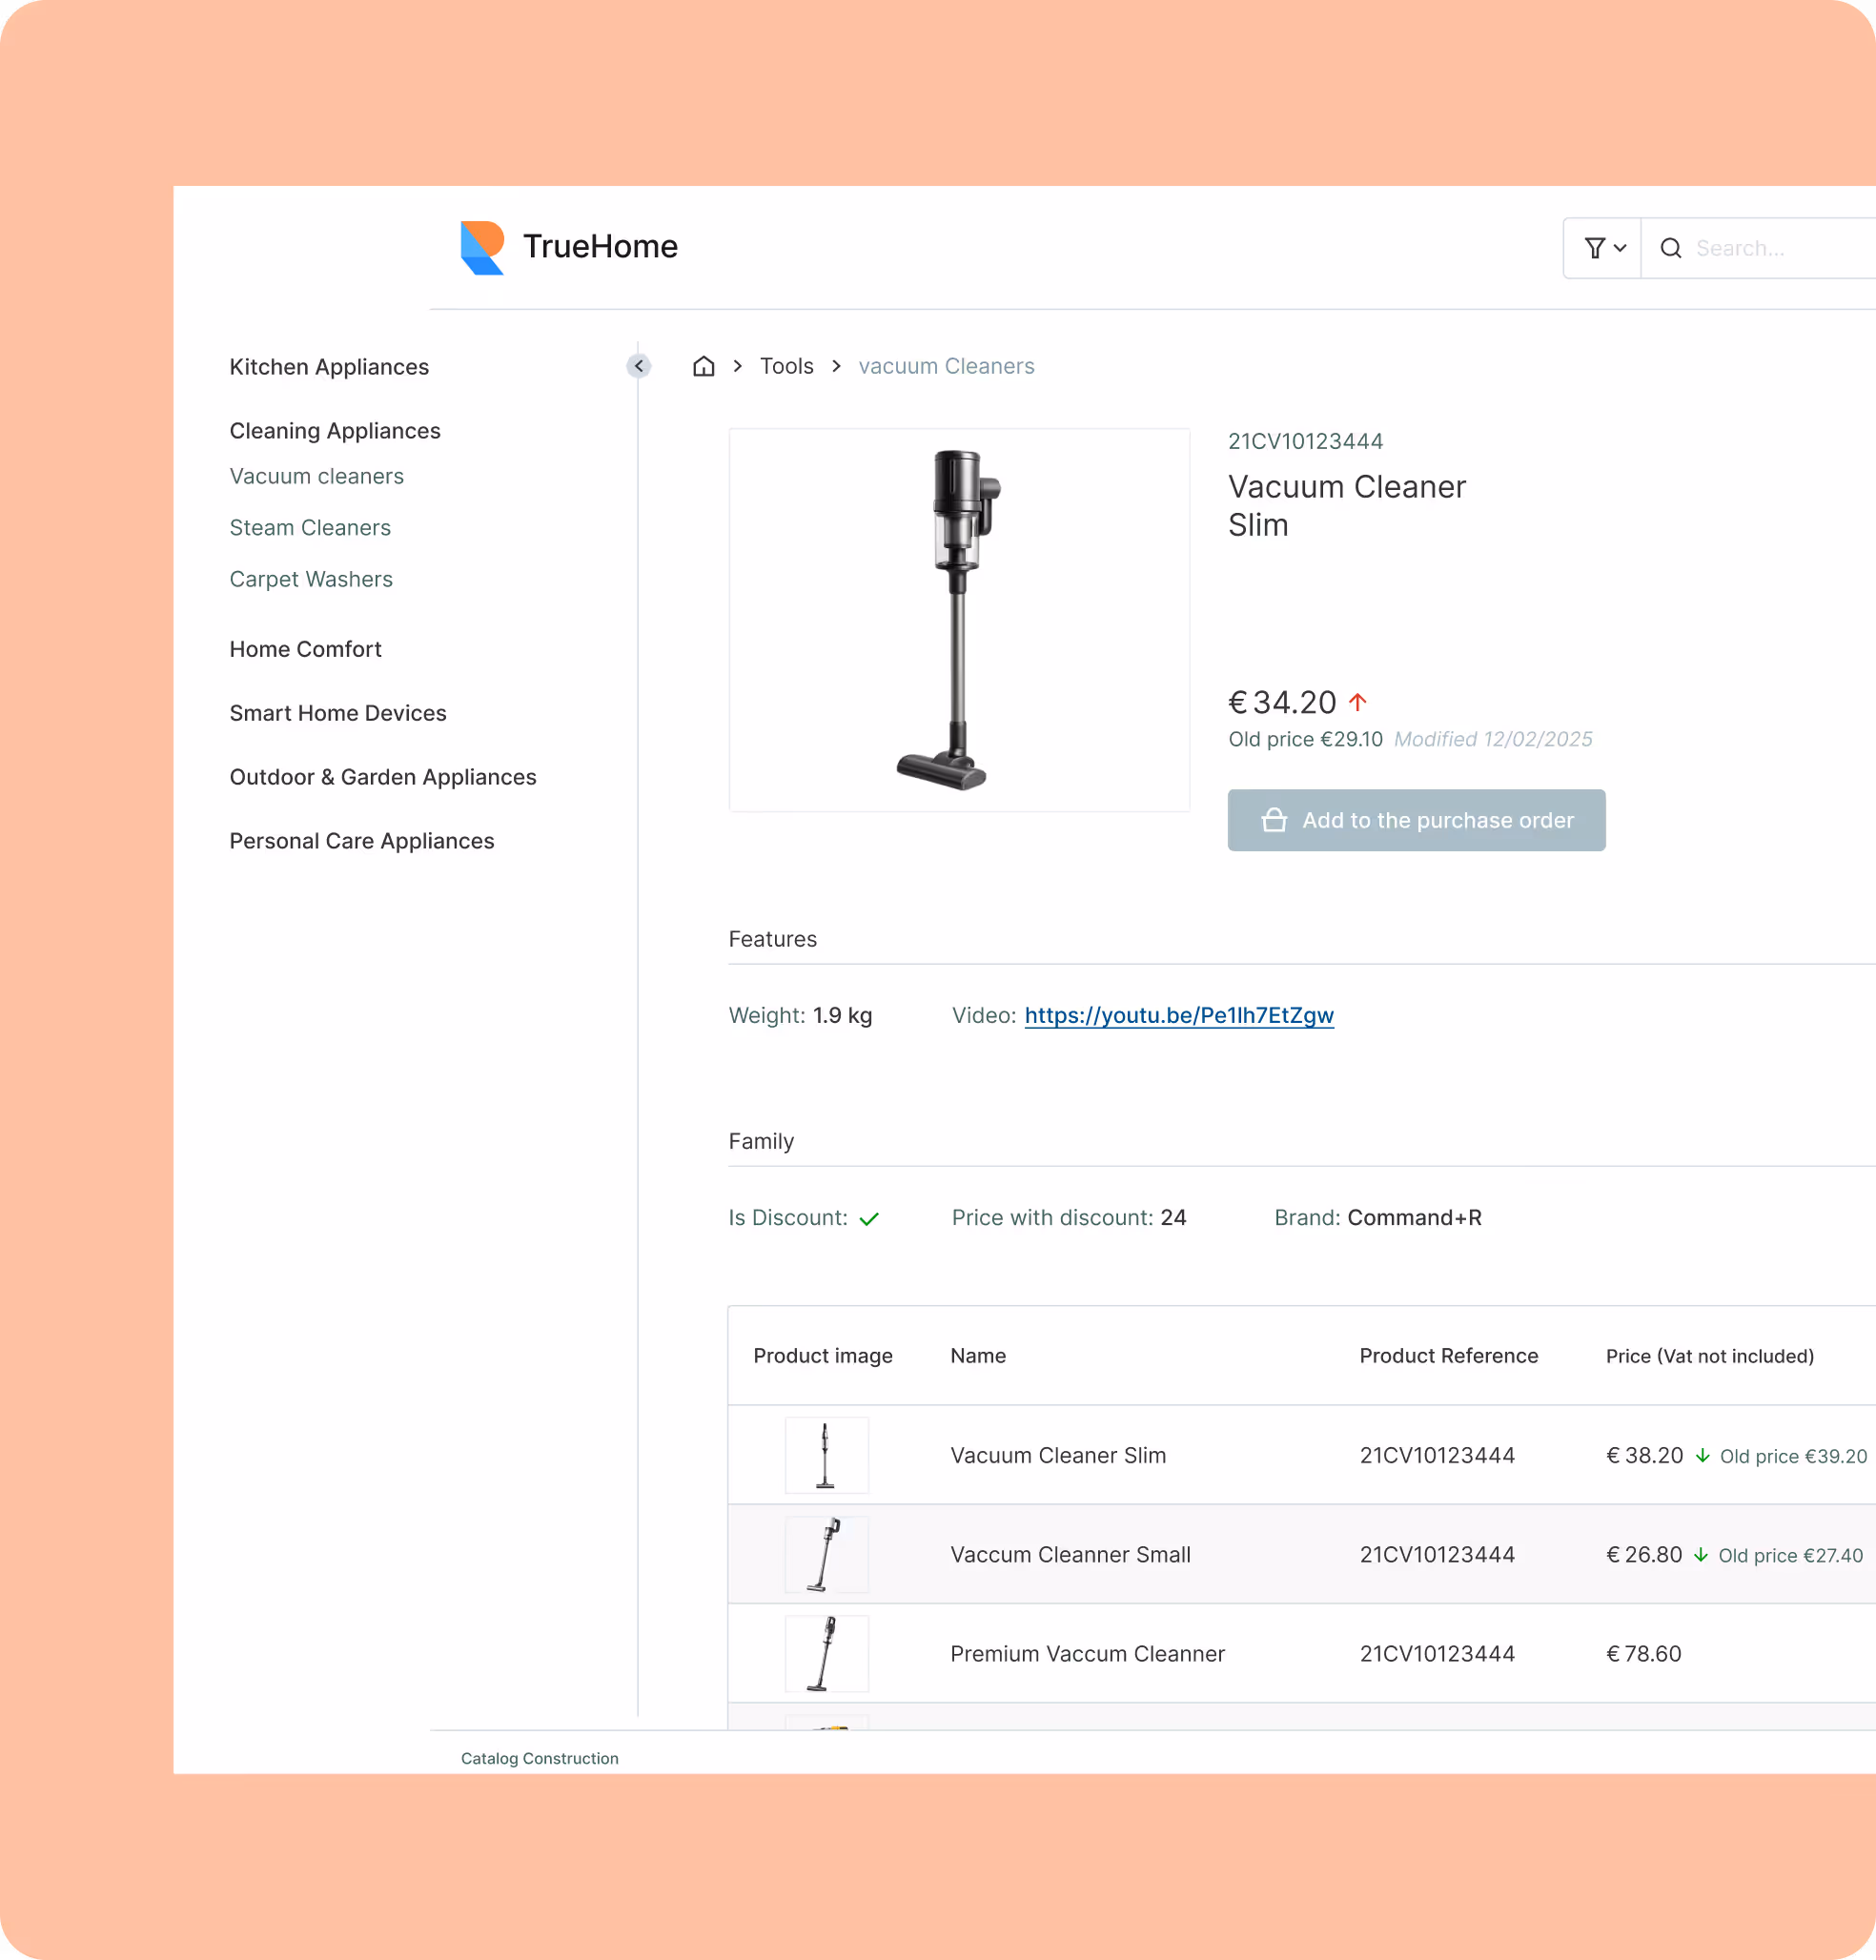Click Add to the purchase order button
The image size is (1876, 1960).
[x=1416, y=821]
